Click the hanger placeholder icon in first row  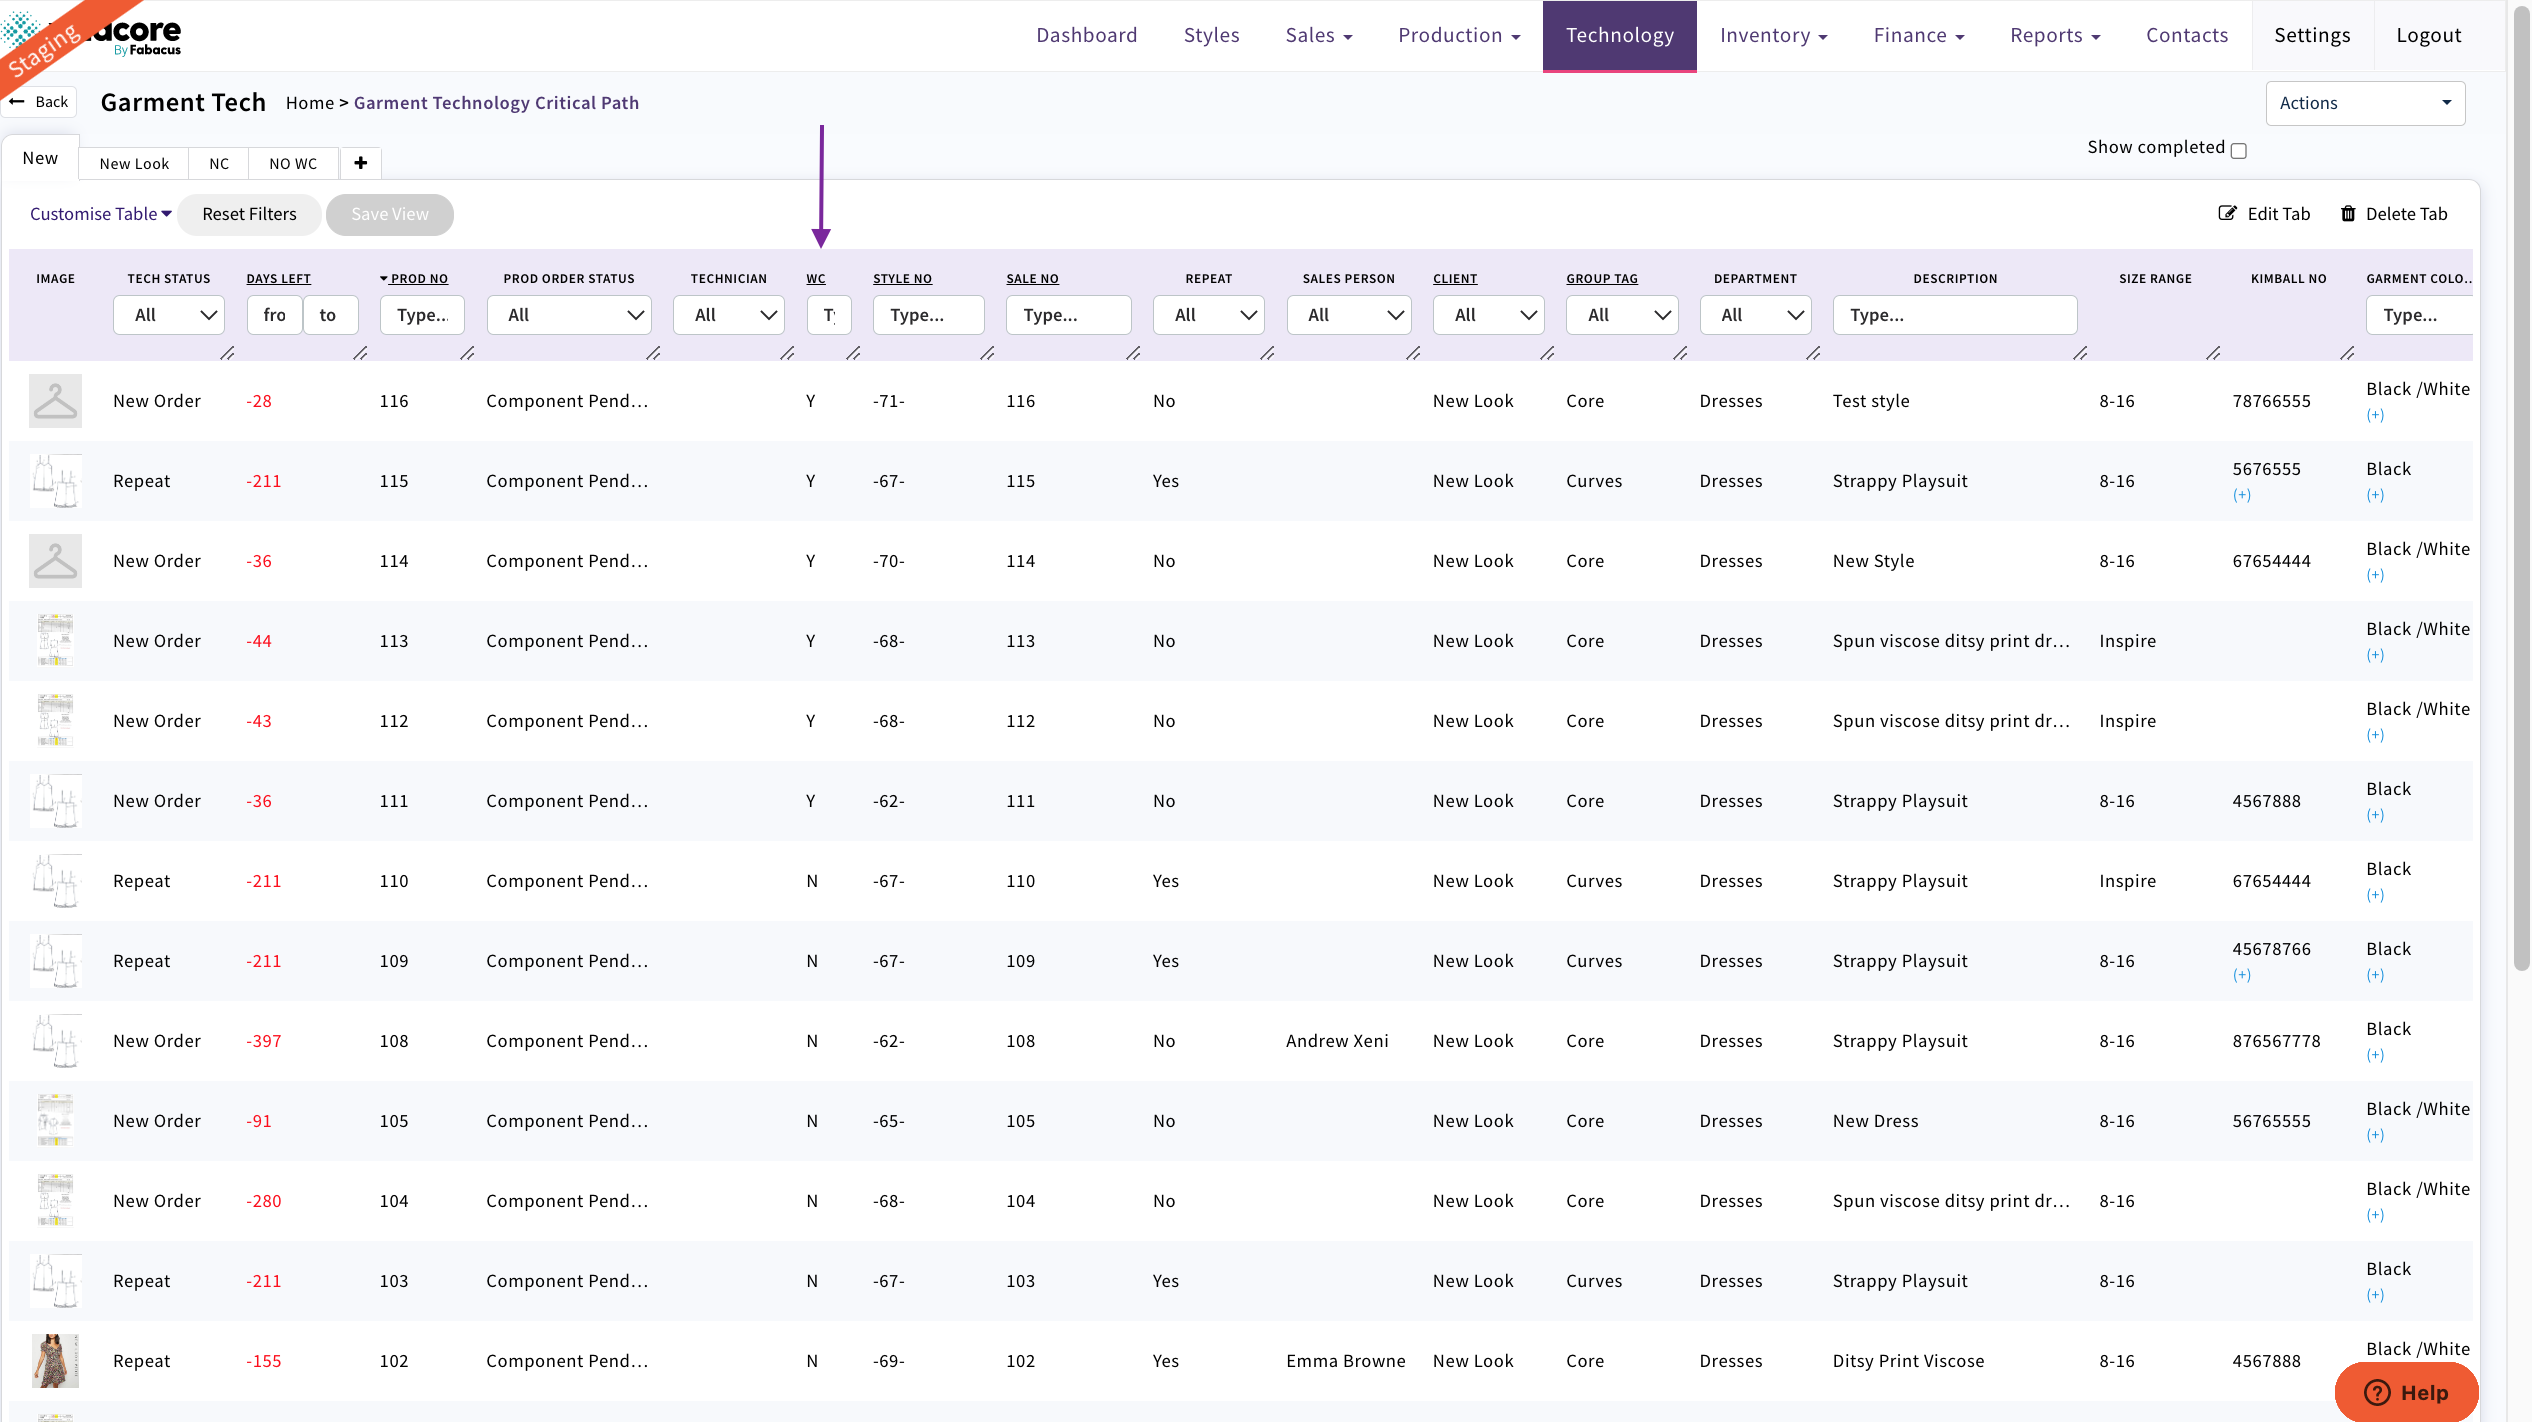click(55, 400)
